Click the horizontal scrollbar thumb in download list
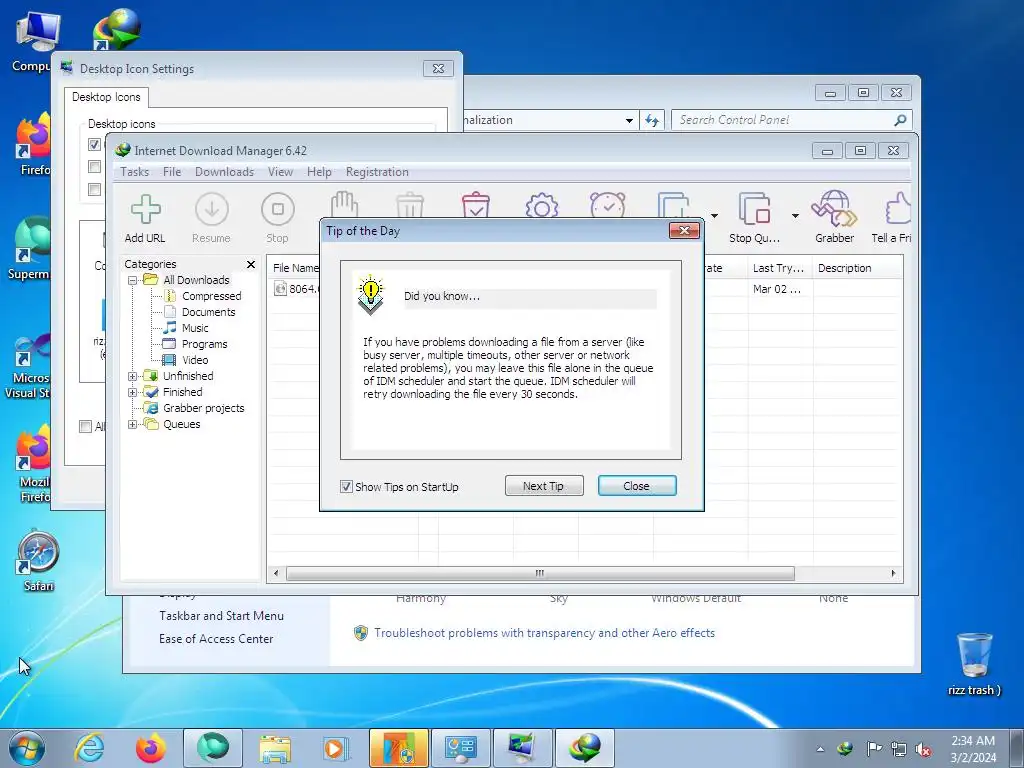The height and width of the screenshot is (768, 1024). click(x=540, y=573)
